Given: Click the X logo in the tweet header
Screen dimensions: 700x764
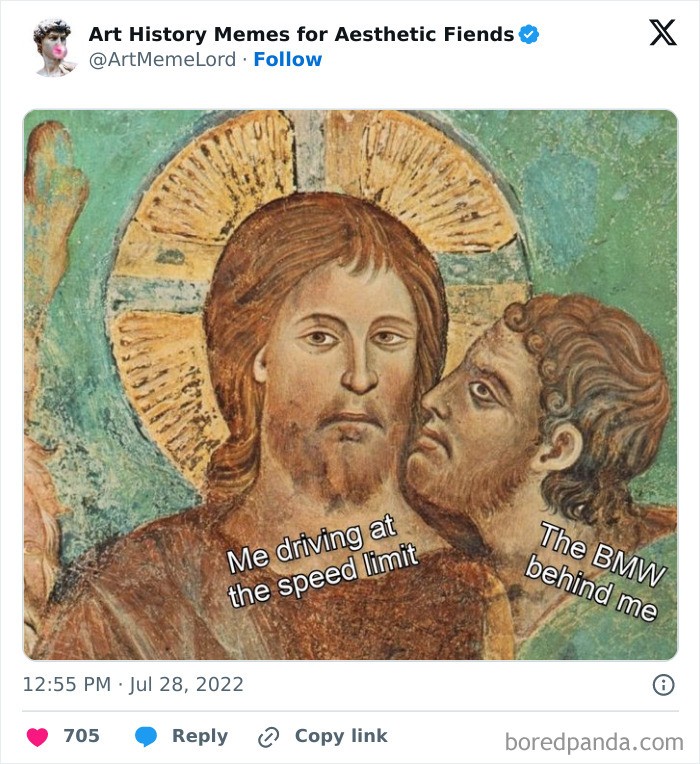Looking at the screenshot, I should 662,33.
